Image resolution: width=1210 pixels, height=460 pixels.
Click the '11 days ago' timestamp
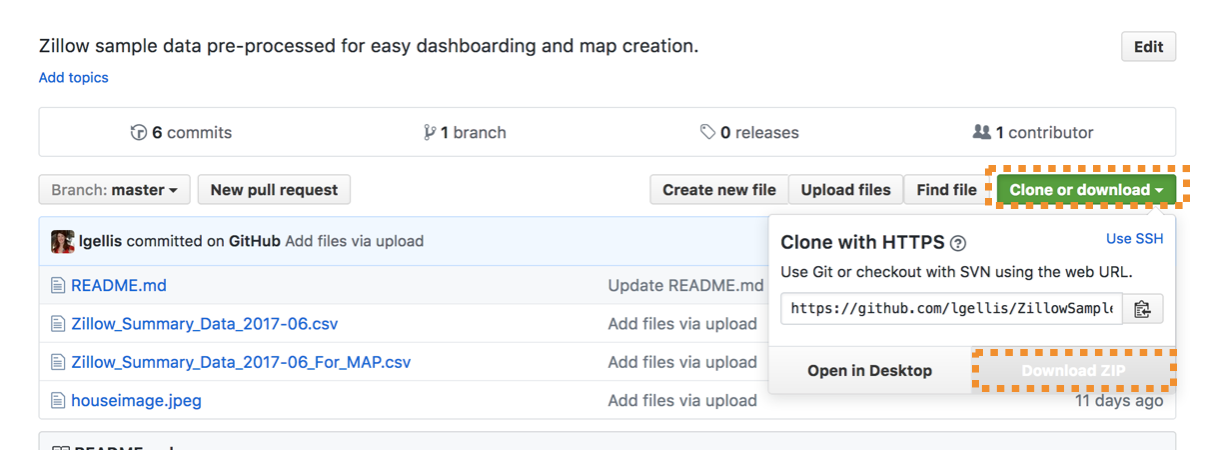pos(1119,401)
